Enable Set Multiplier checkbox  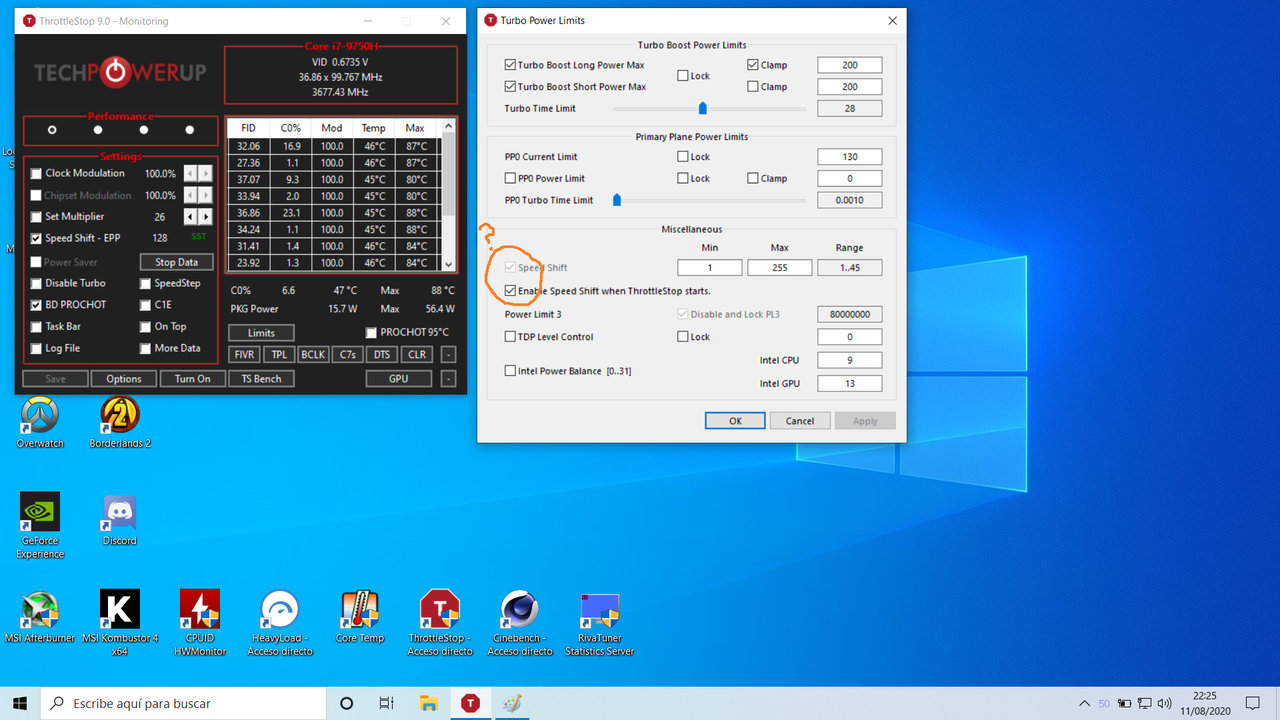pyautogui.click(x=37, y=217)
